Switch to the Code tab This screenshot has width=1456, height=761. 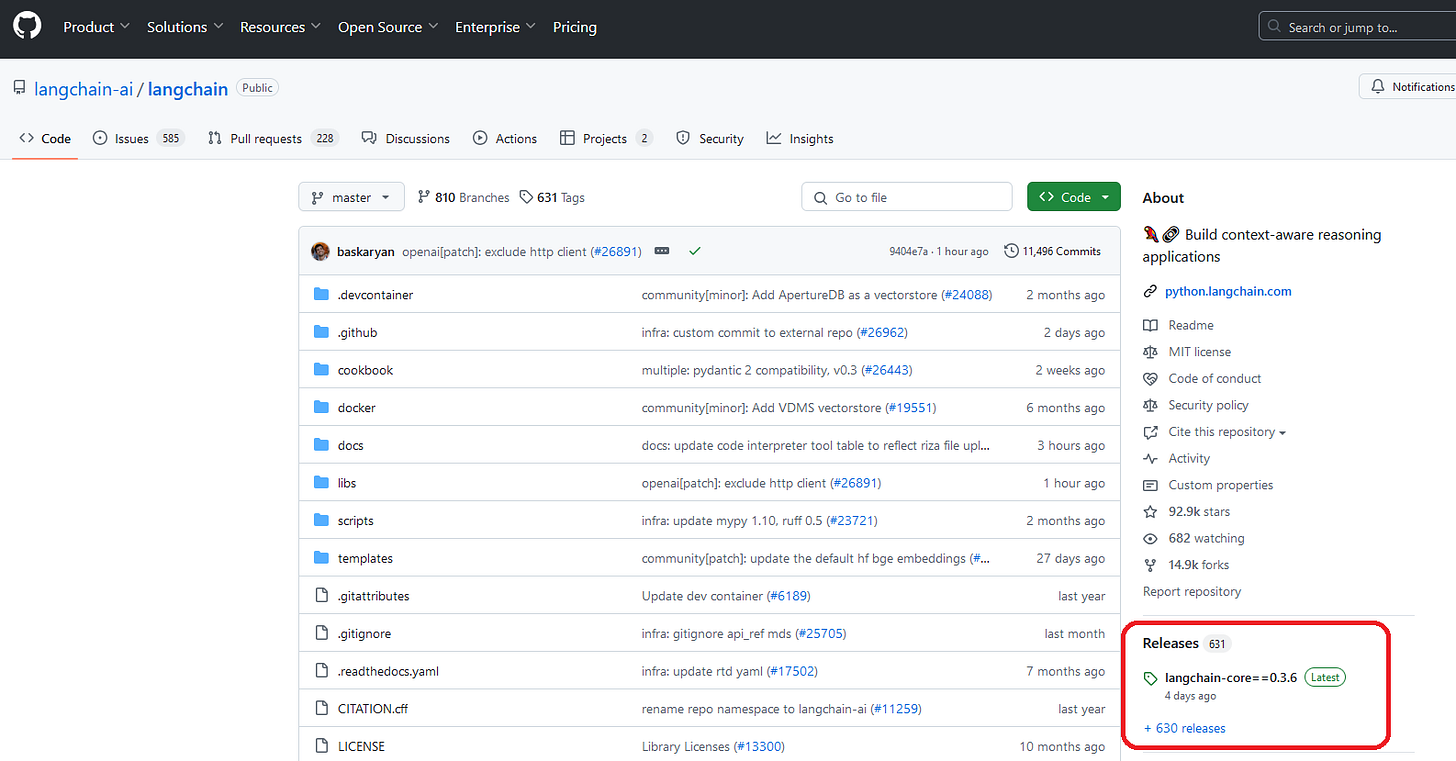pyautogui.click(x=45, y=139)
